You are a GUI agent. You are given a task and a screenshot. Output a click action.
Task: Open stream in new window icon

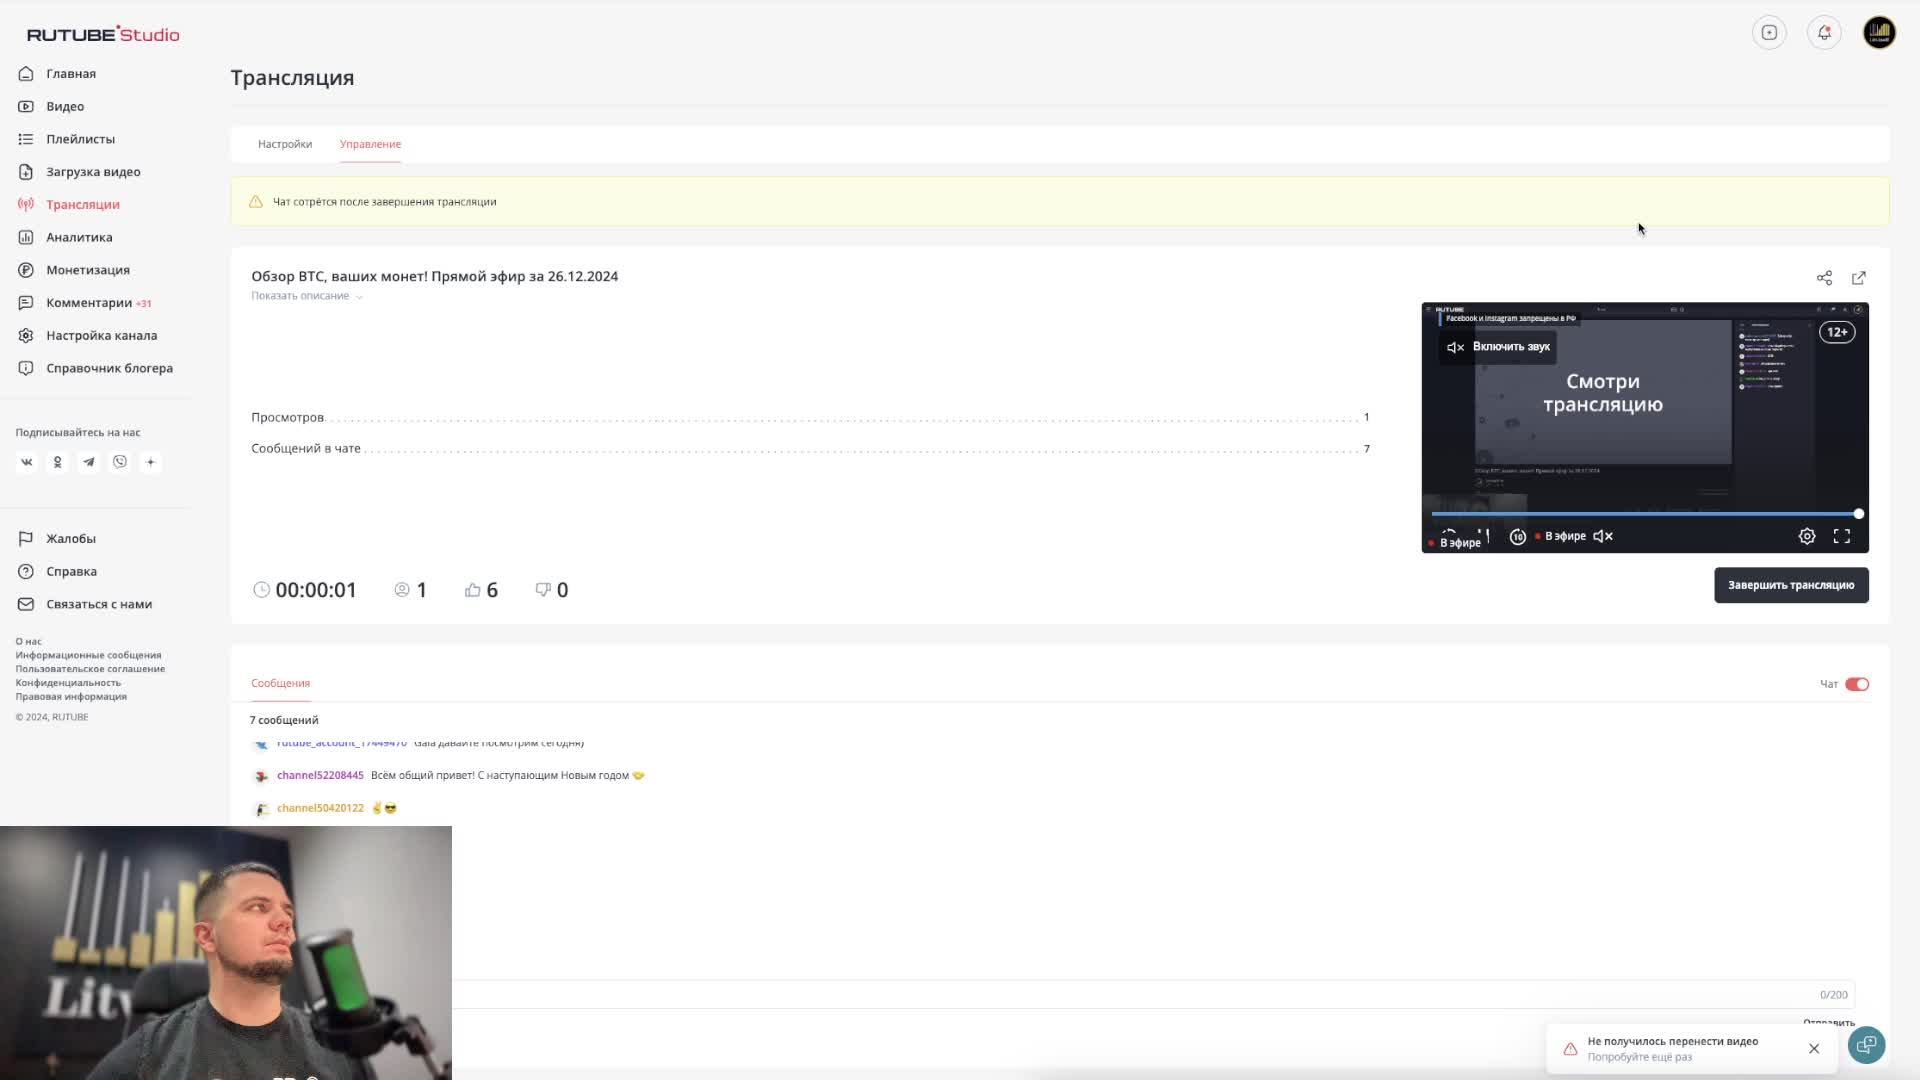[1859, 278]
